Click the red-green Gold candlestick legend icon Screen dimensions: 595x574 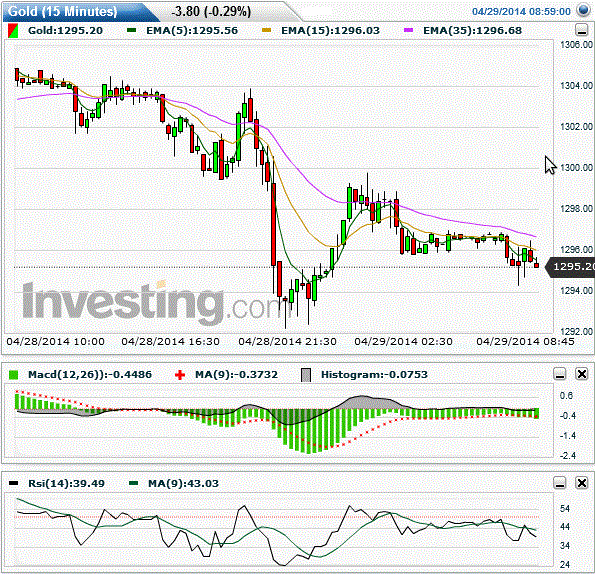pyautogui.click(x=13, y=31)
